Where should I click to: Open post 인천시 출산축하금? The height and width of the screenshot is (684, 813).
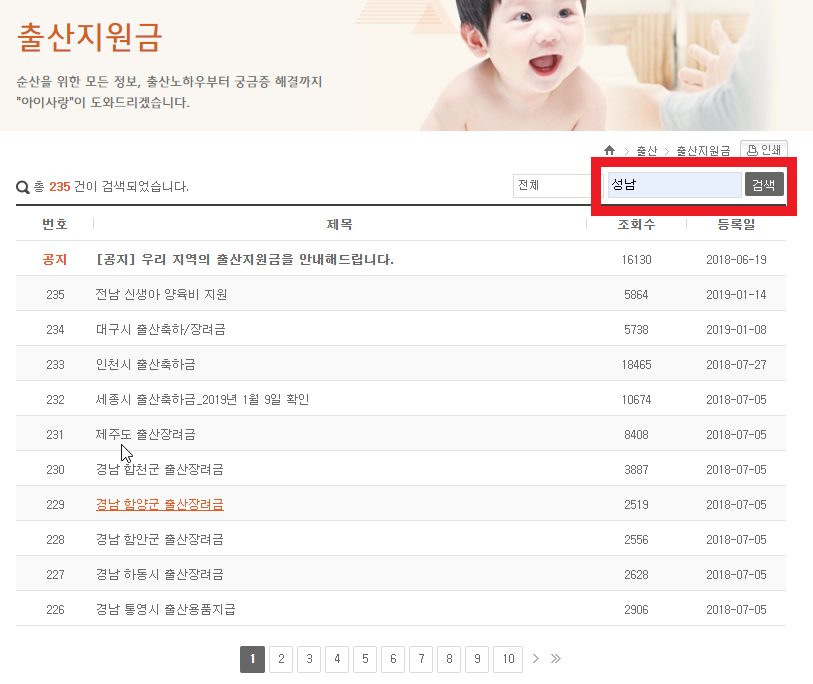(x=145, y=365)
